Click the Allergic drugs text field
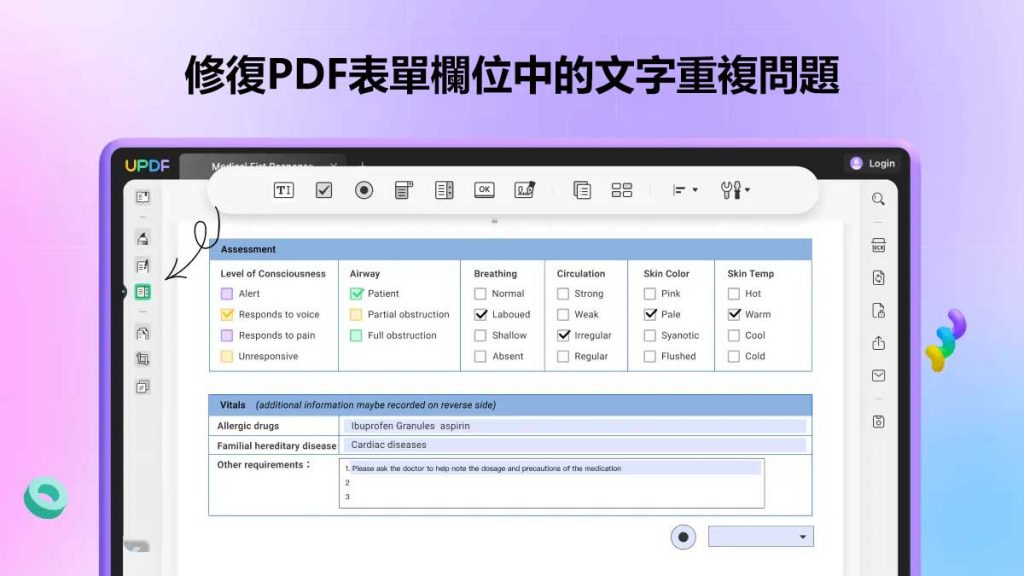Screen dimensions: 1024x576 coord(575,426)
